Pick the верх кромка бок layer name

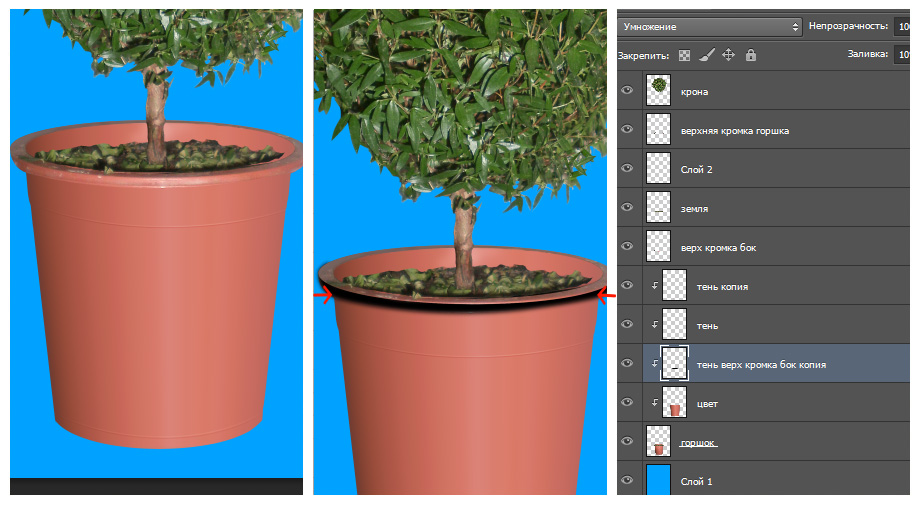click(x=718, y=248)
